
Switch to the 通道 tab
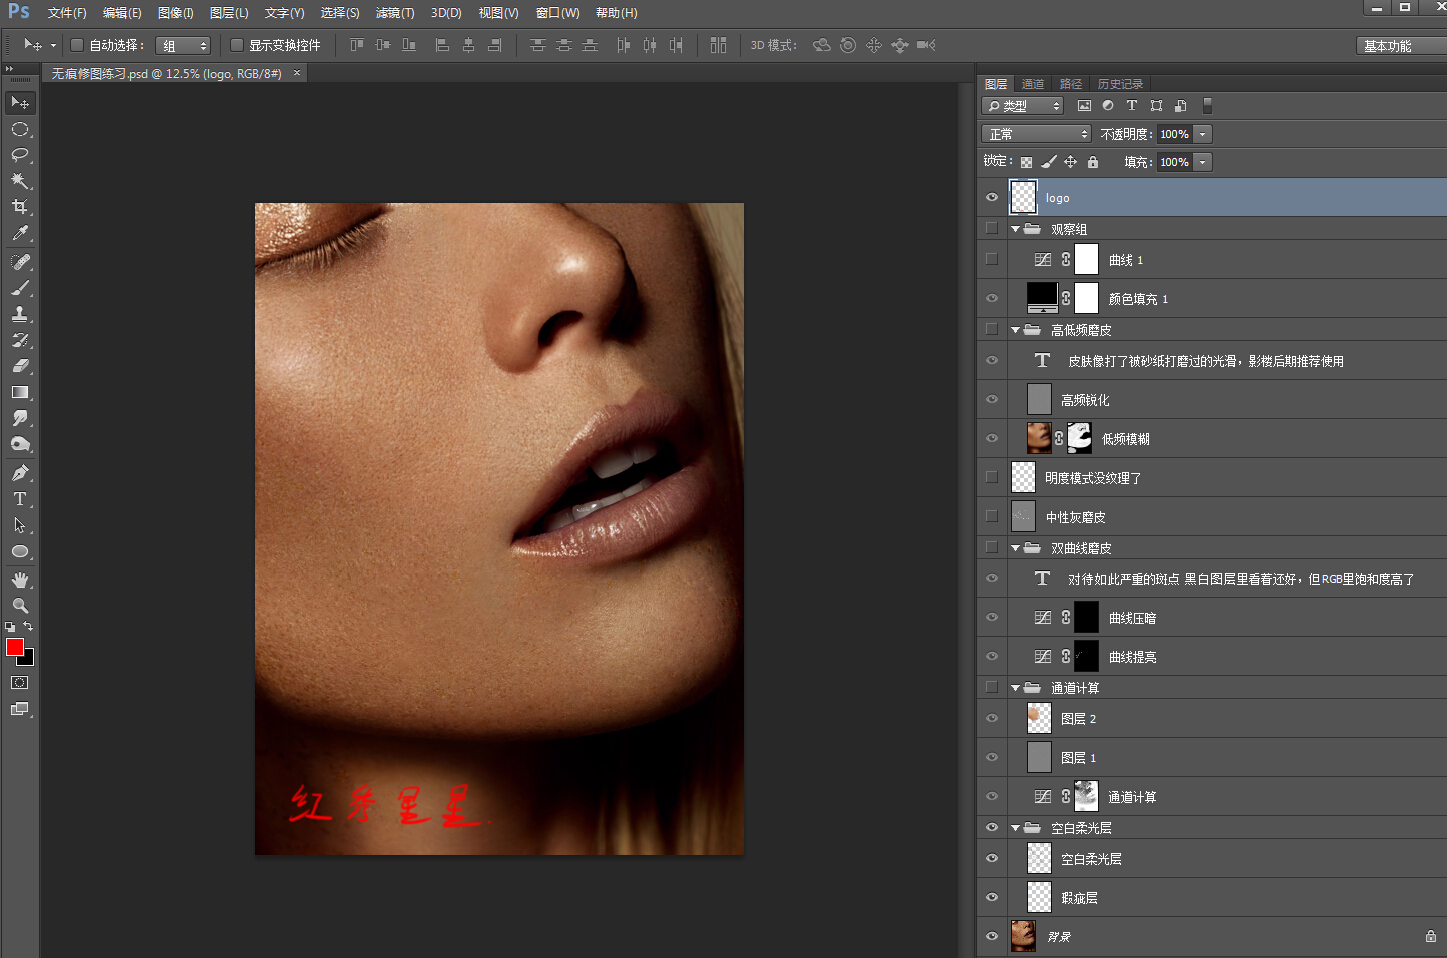(x=1033, y=84)
